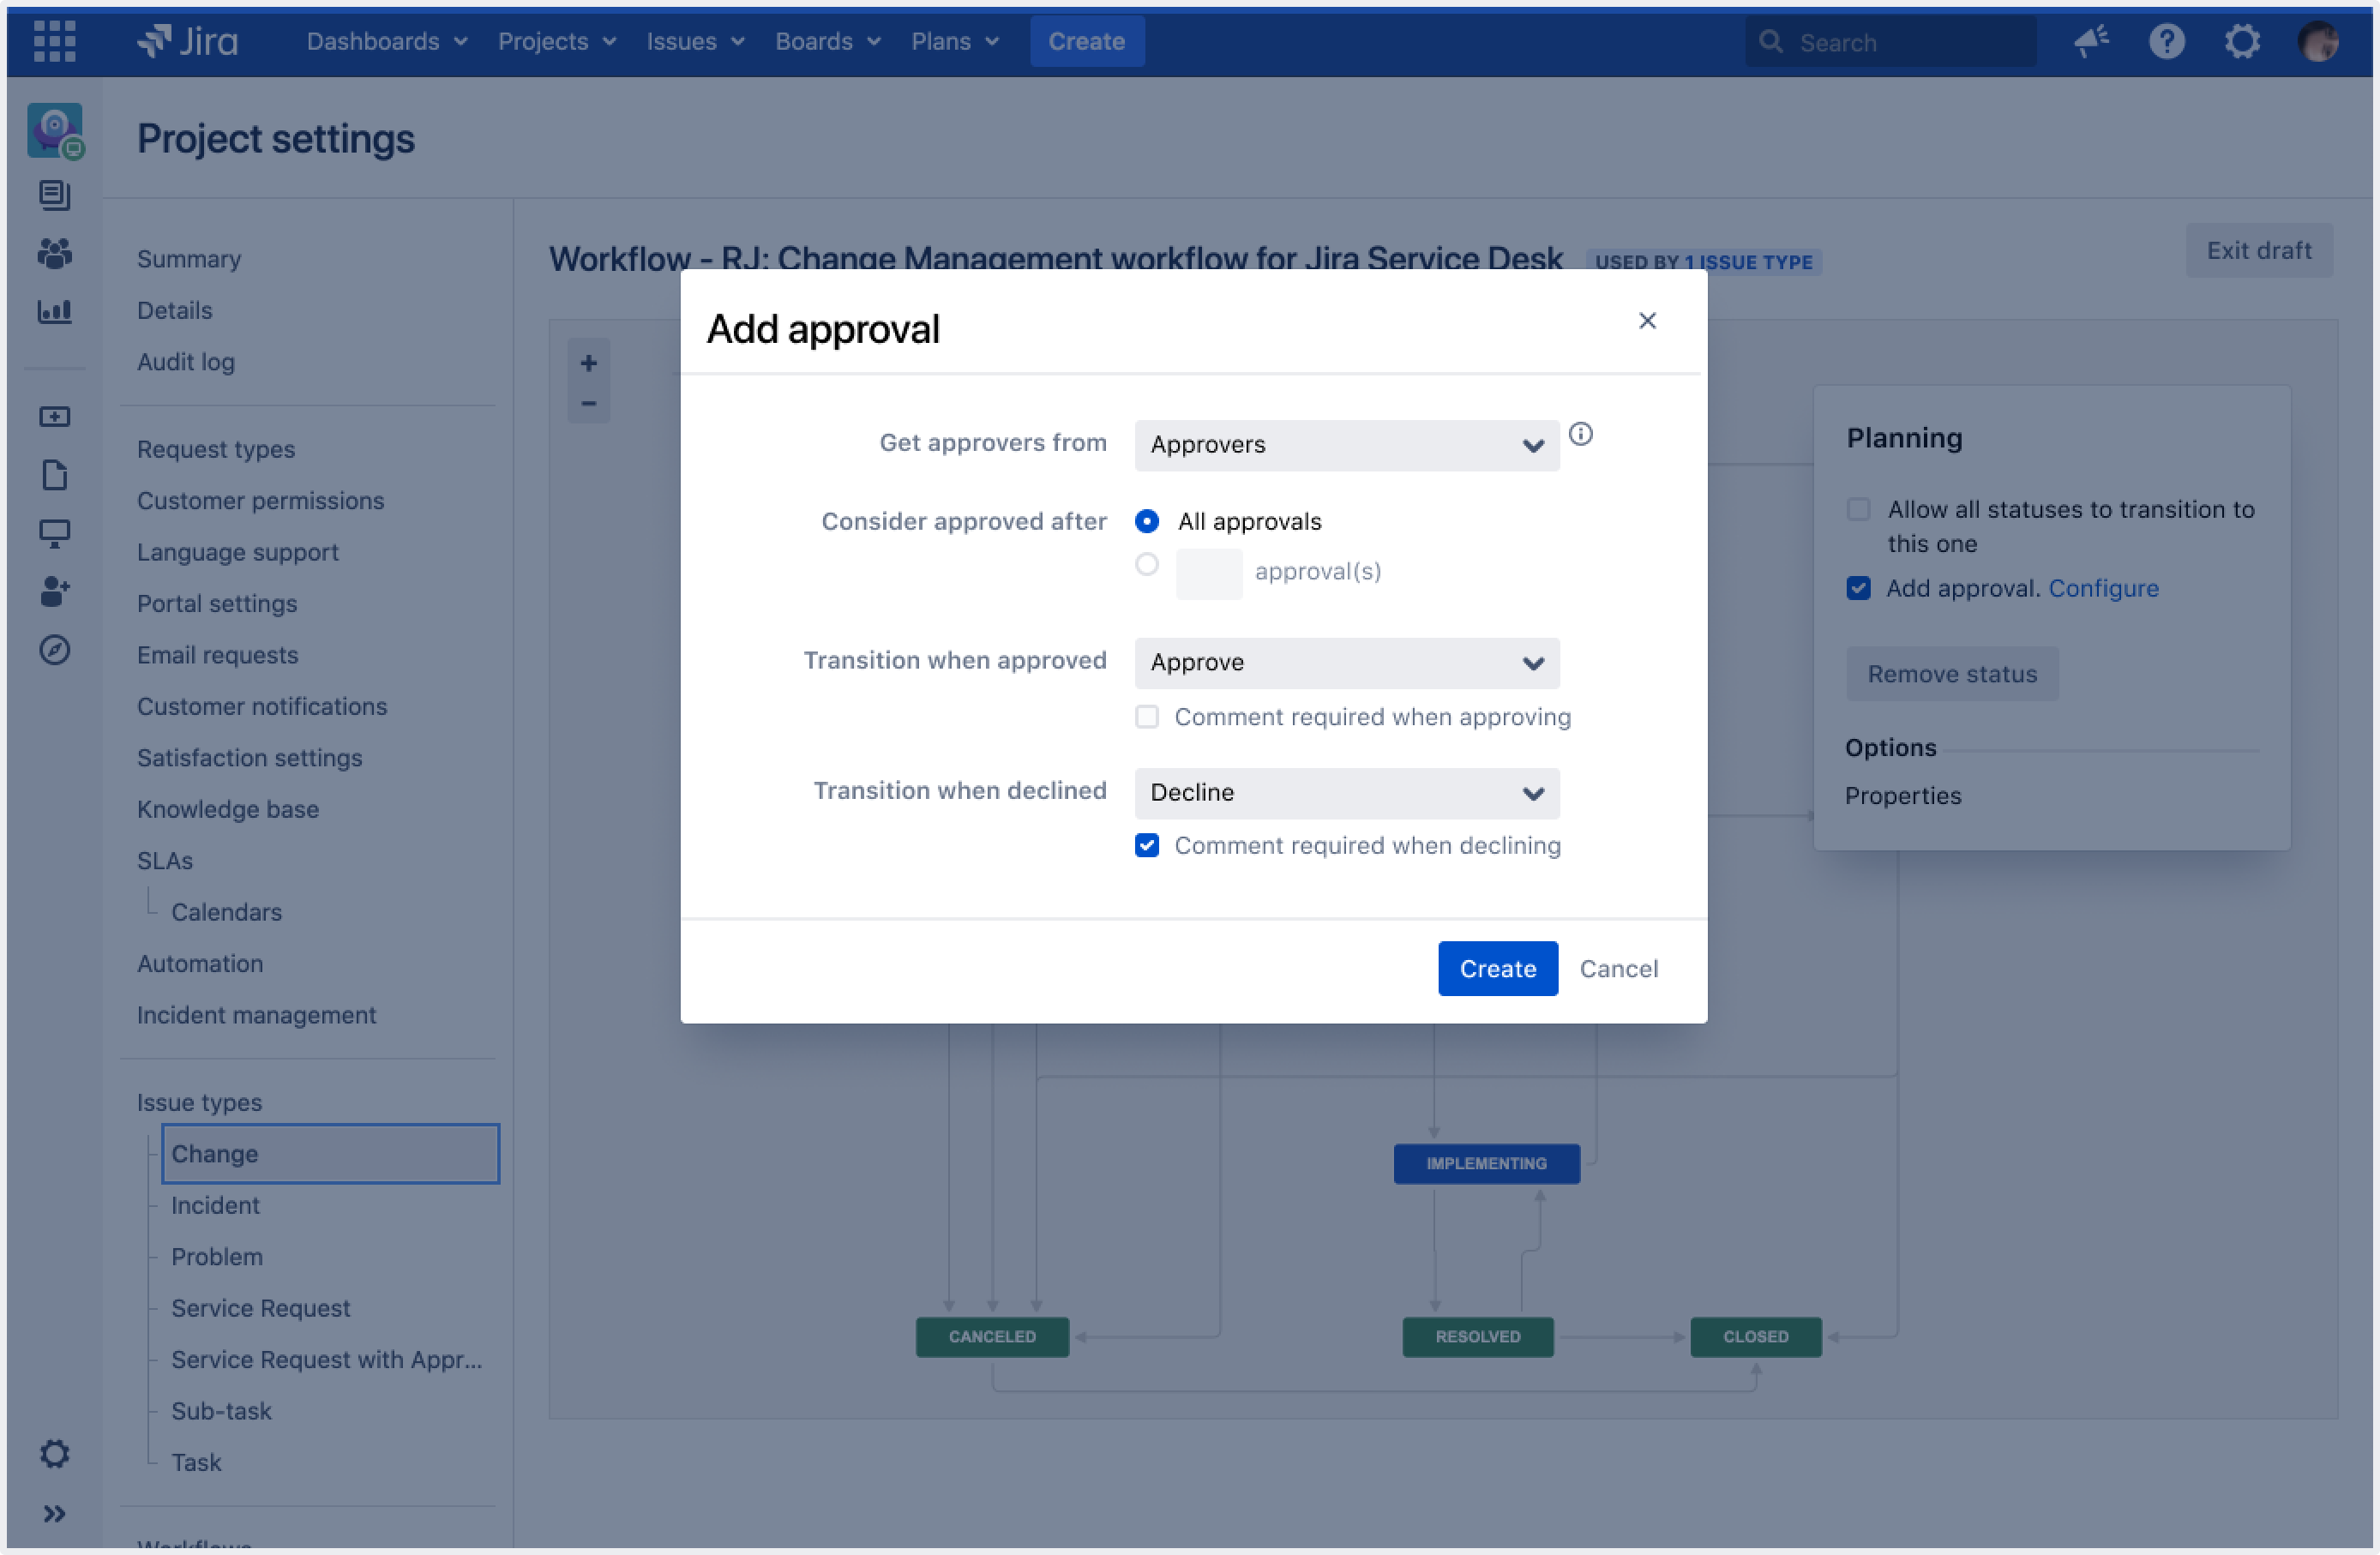Select the RESOLVED status node
This screenshot has width=2380, height=1555.
coord(1477,1337)
